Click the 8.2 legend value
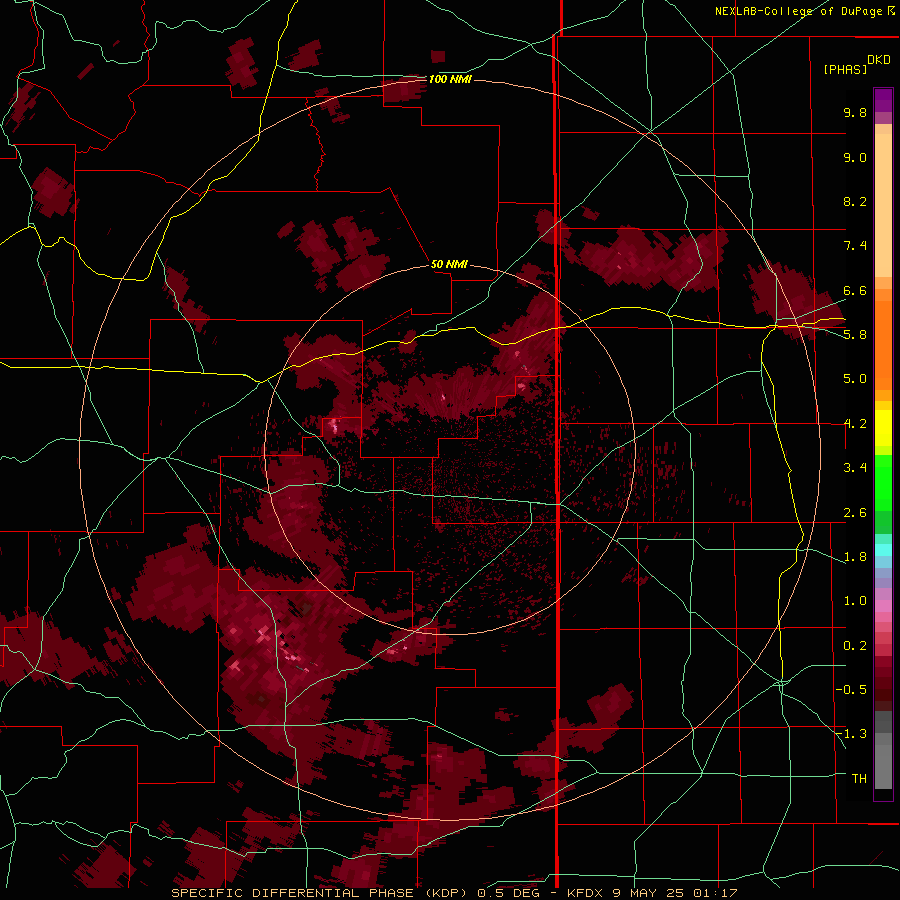 pos(855,201)
